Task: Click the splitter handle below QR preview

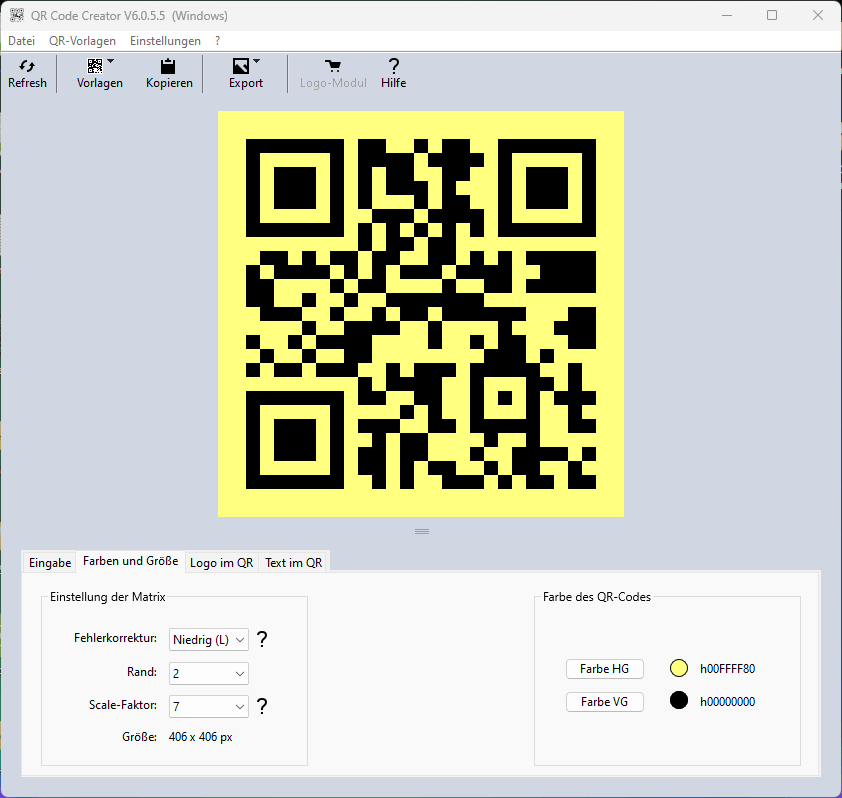Action: [422, 532]
